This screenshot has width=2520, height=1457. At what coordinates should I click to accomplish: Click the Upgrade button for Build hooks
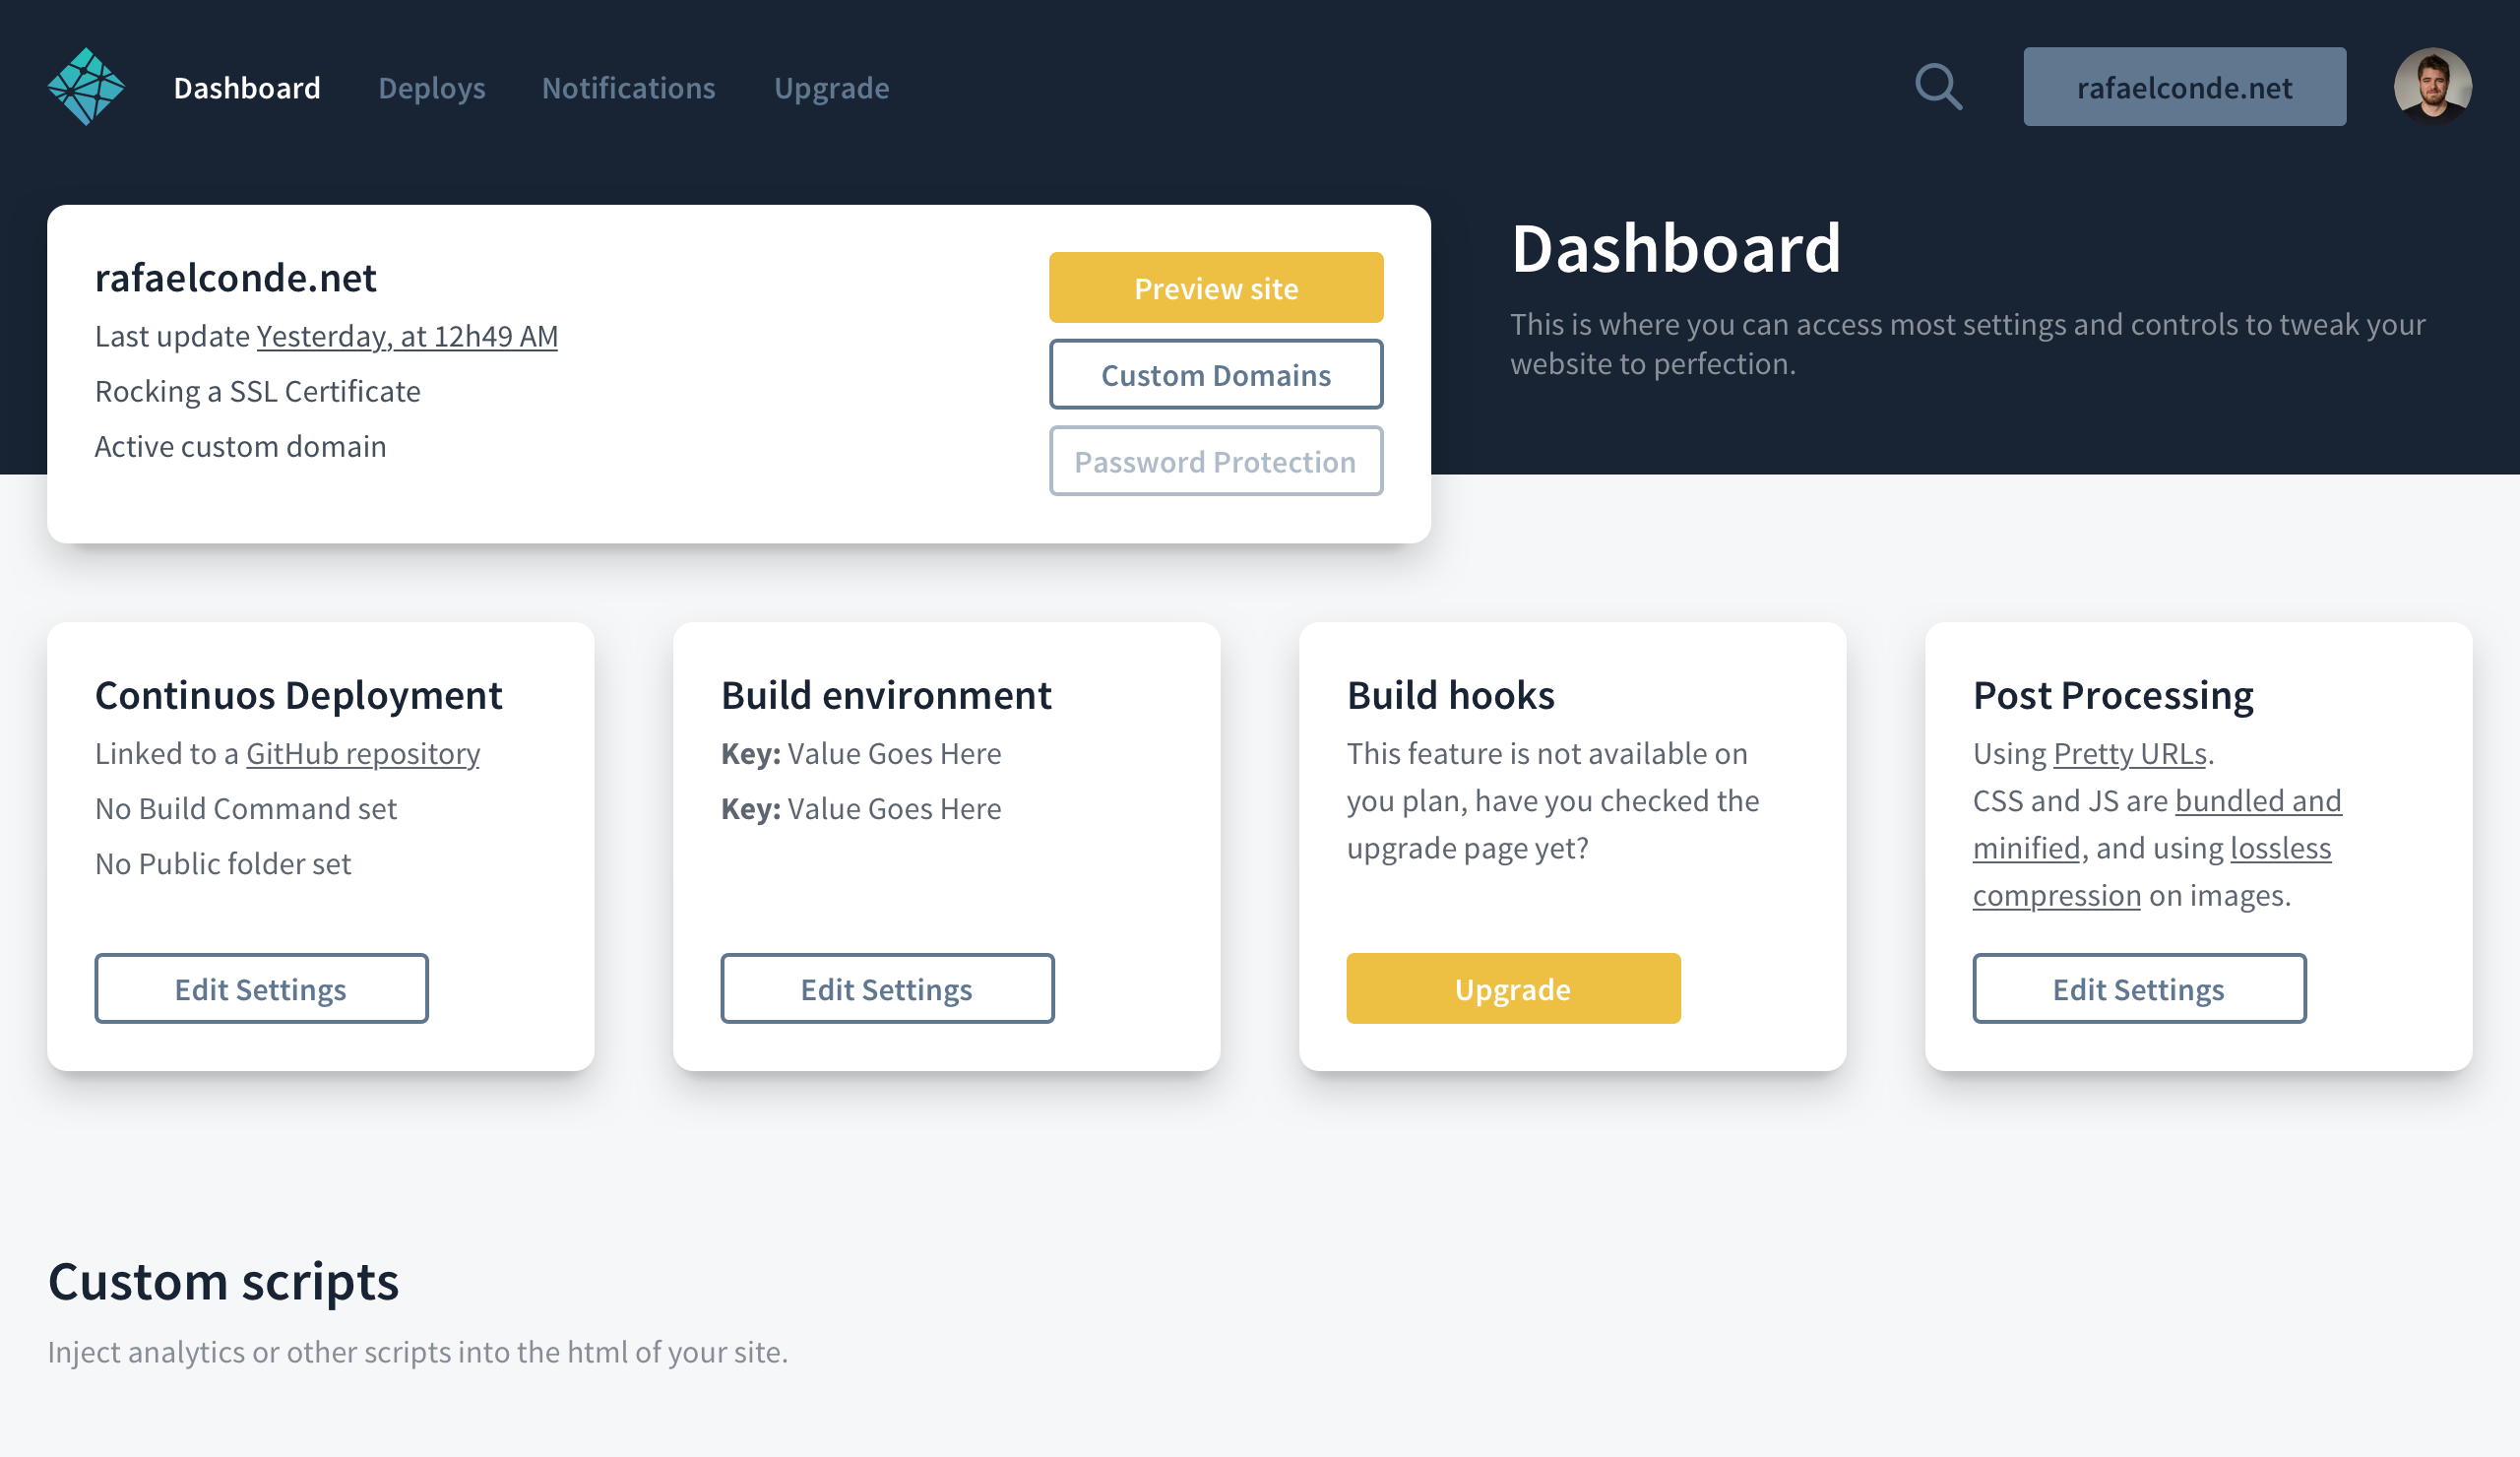tap(1512, 987)
